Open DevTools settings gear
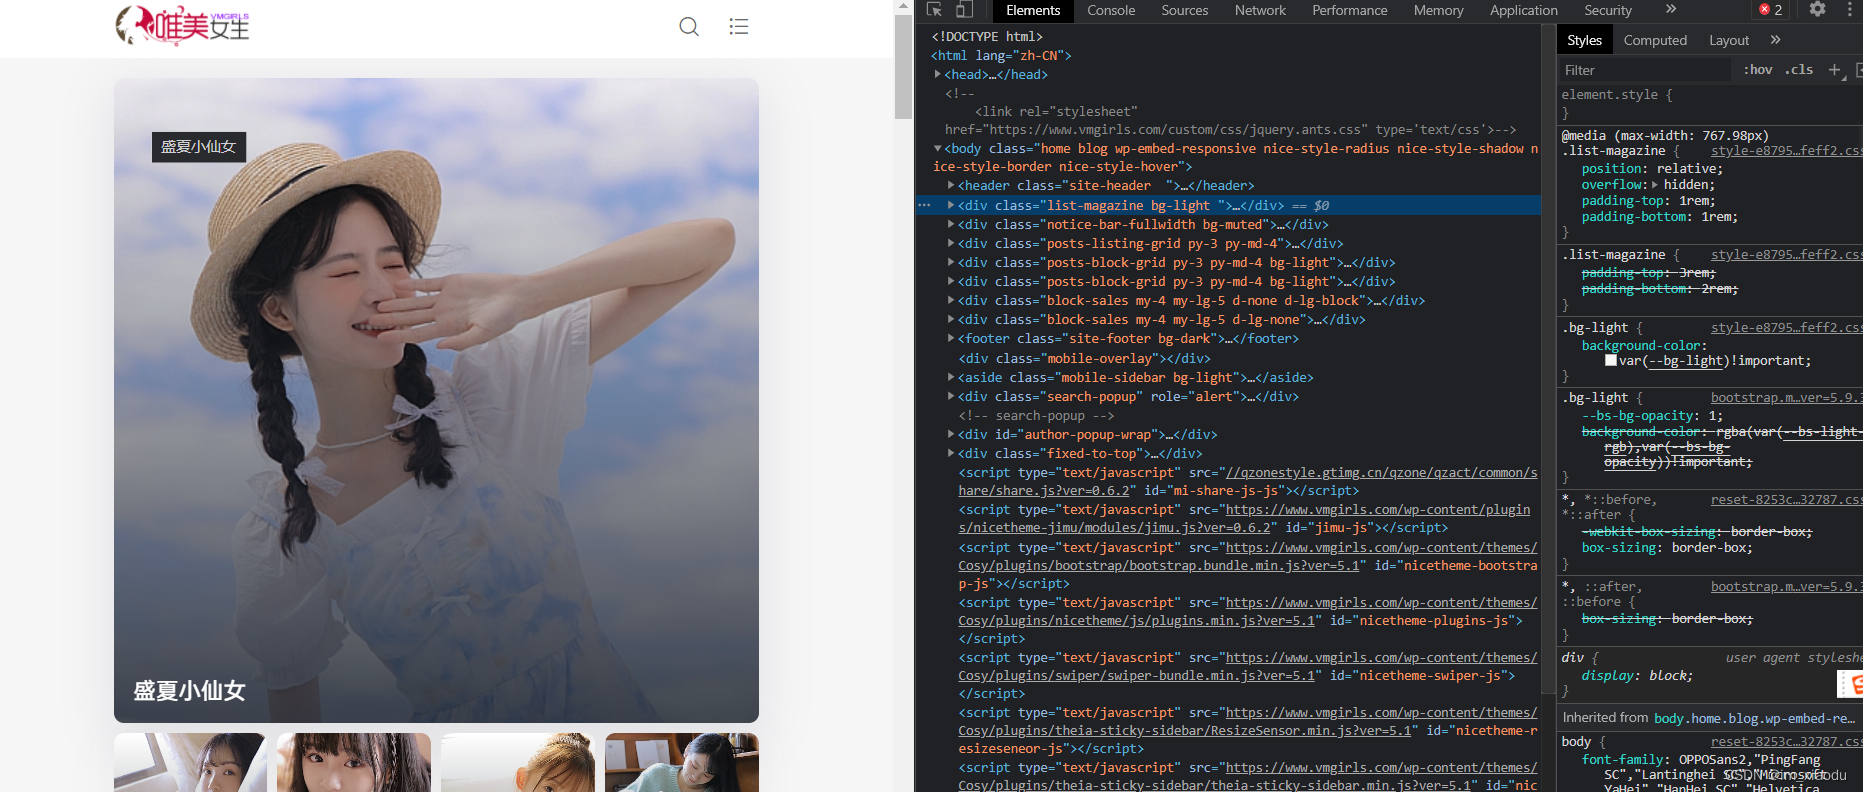Screen dimensions: 1863x792 1818,10
